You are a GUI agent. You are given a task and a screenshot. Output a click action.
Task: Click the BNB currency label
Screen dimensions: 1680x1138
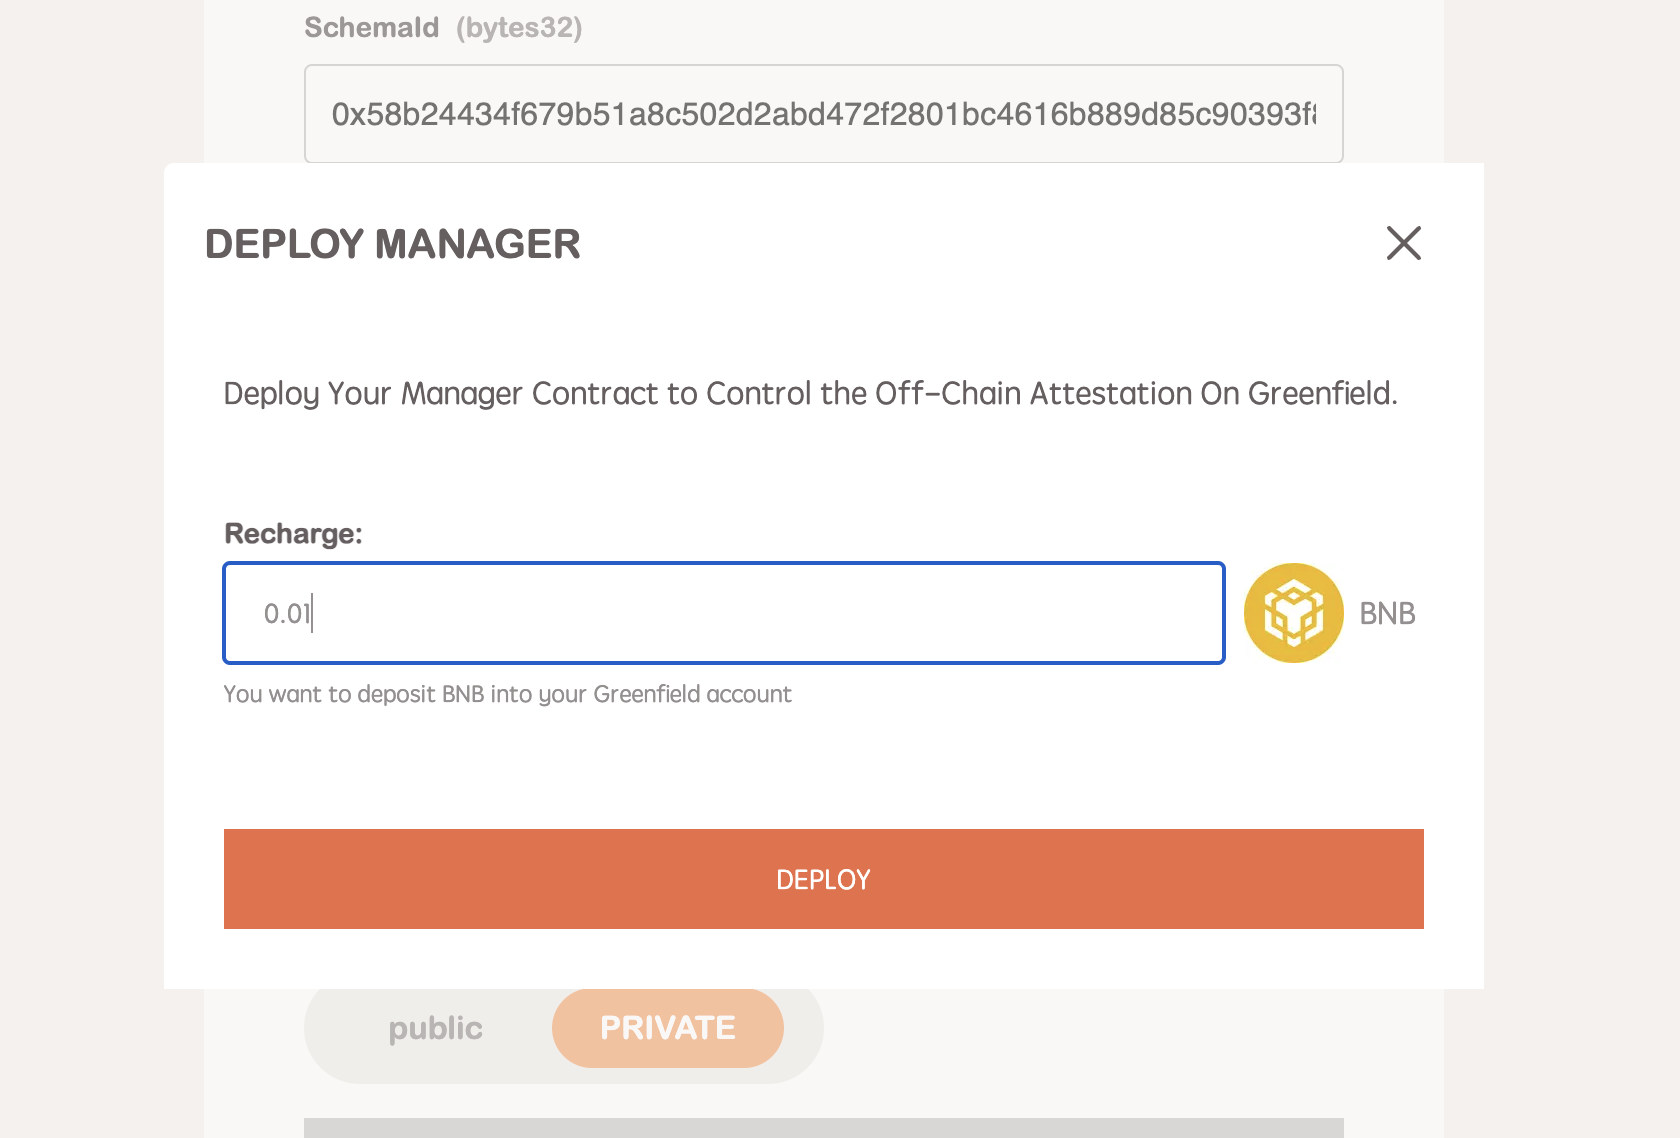tap(1387, 613)
